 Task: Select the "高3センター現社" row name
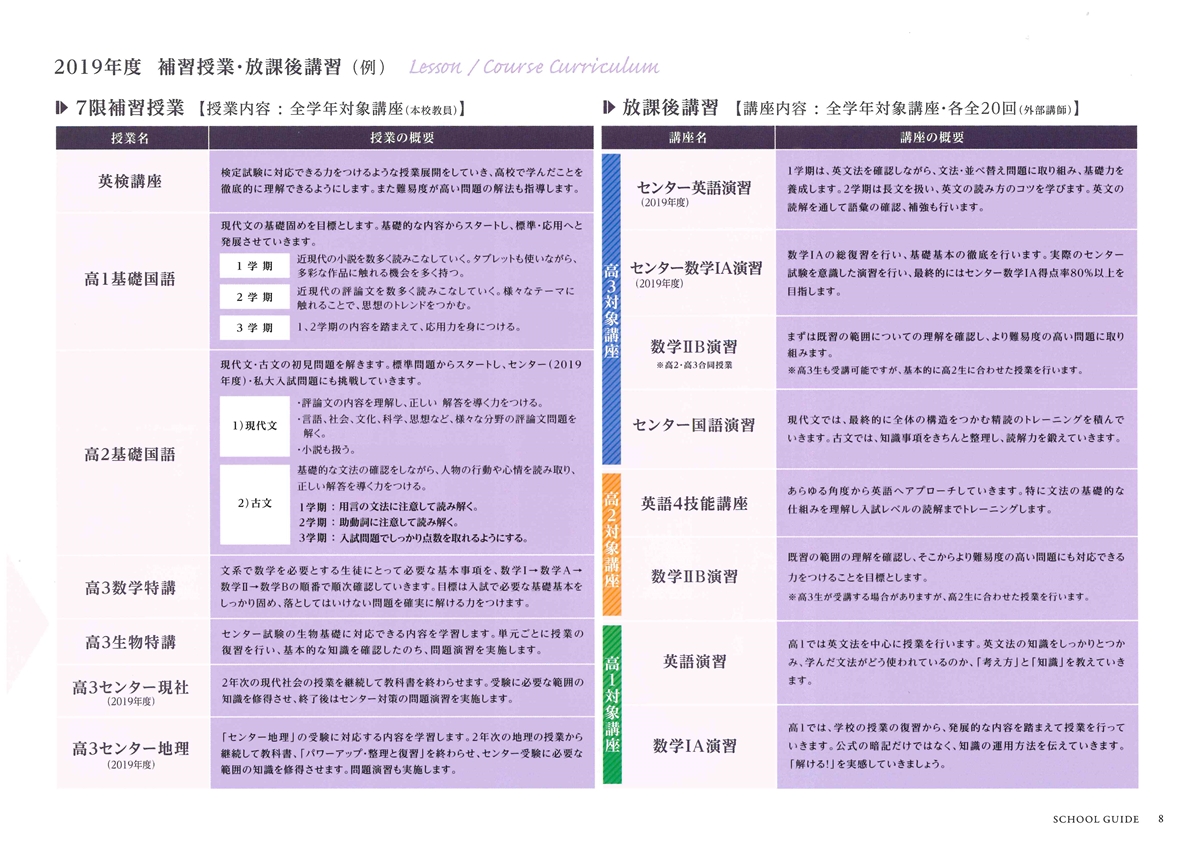click(130, 687)
